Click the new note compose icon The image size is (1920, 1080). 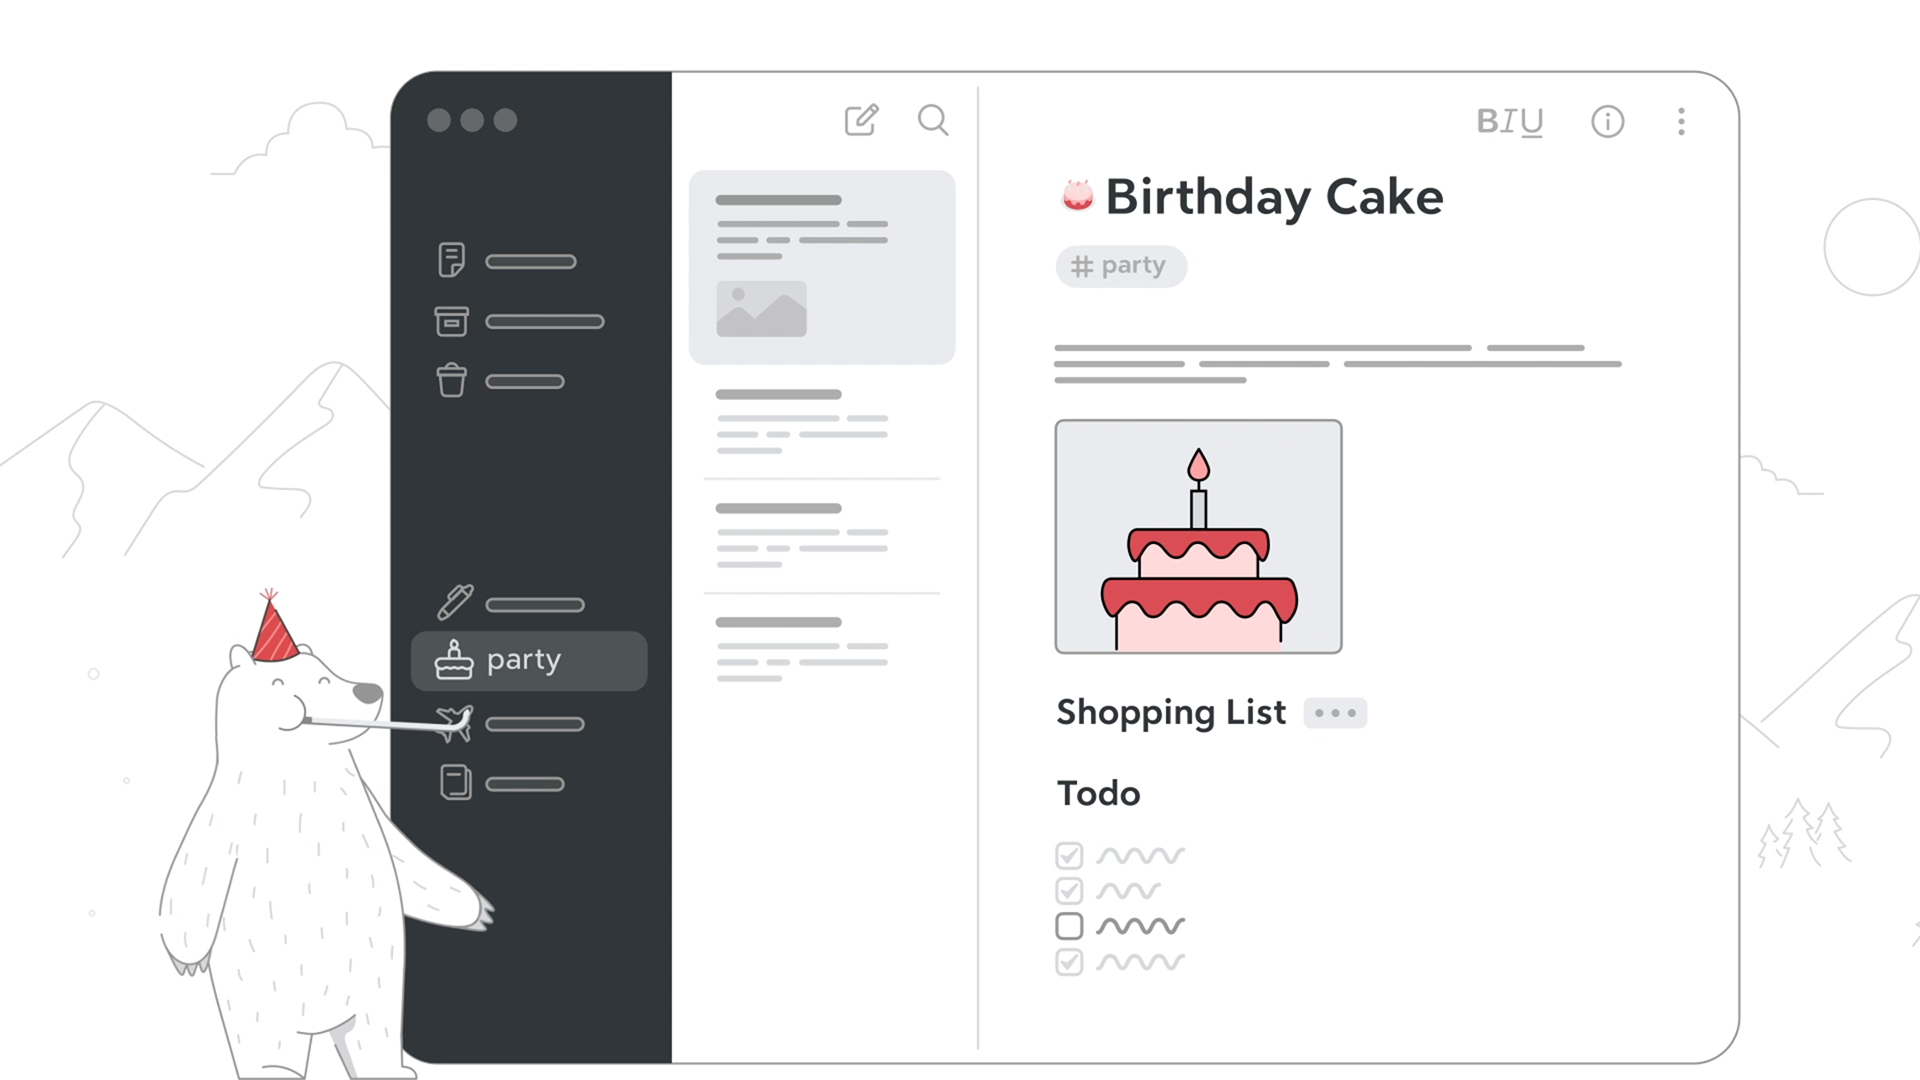pyautogui.click(x=861, y=121)
